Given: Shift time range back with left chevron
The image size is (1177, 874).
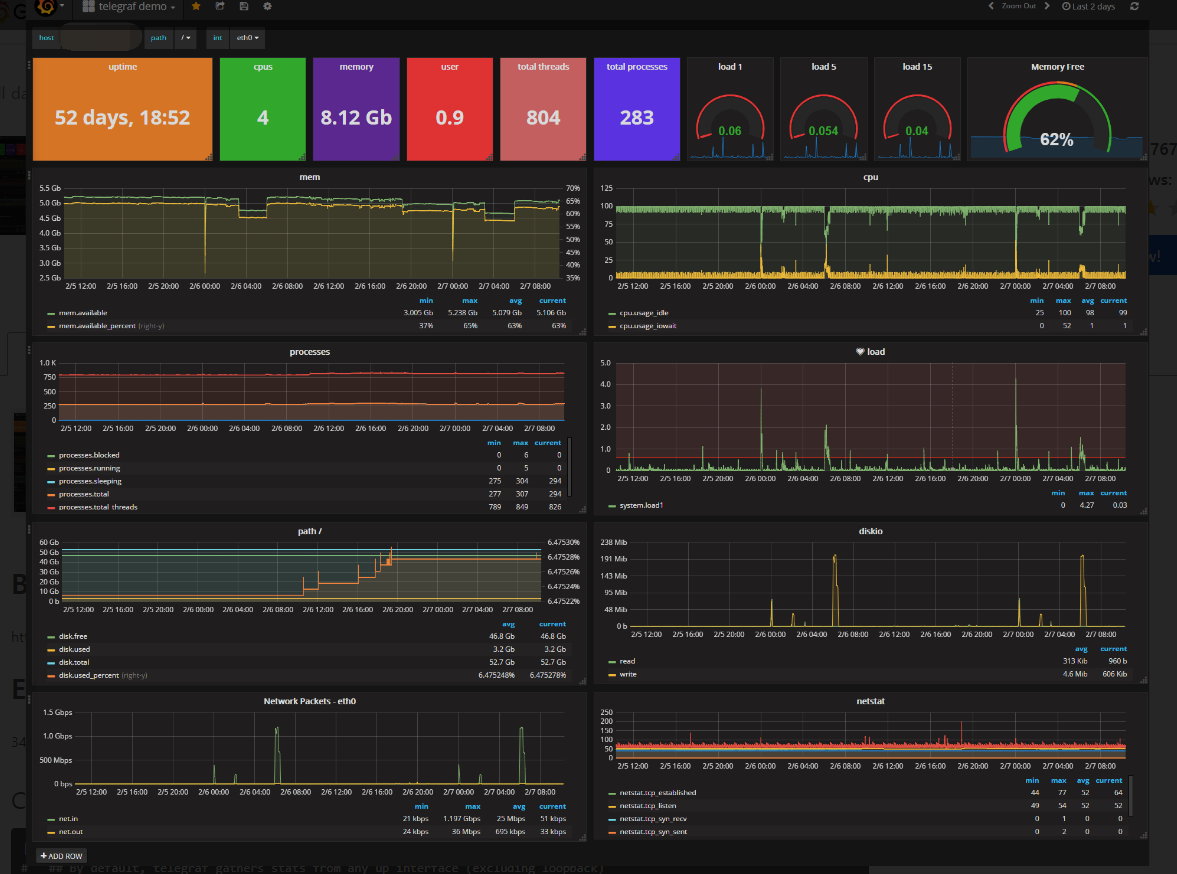Looking at the screenshot, I should [991, 6].
